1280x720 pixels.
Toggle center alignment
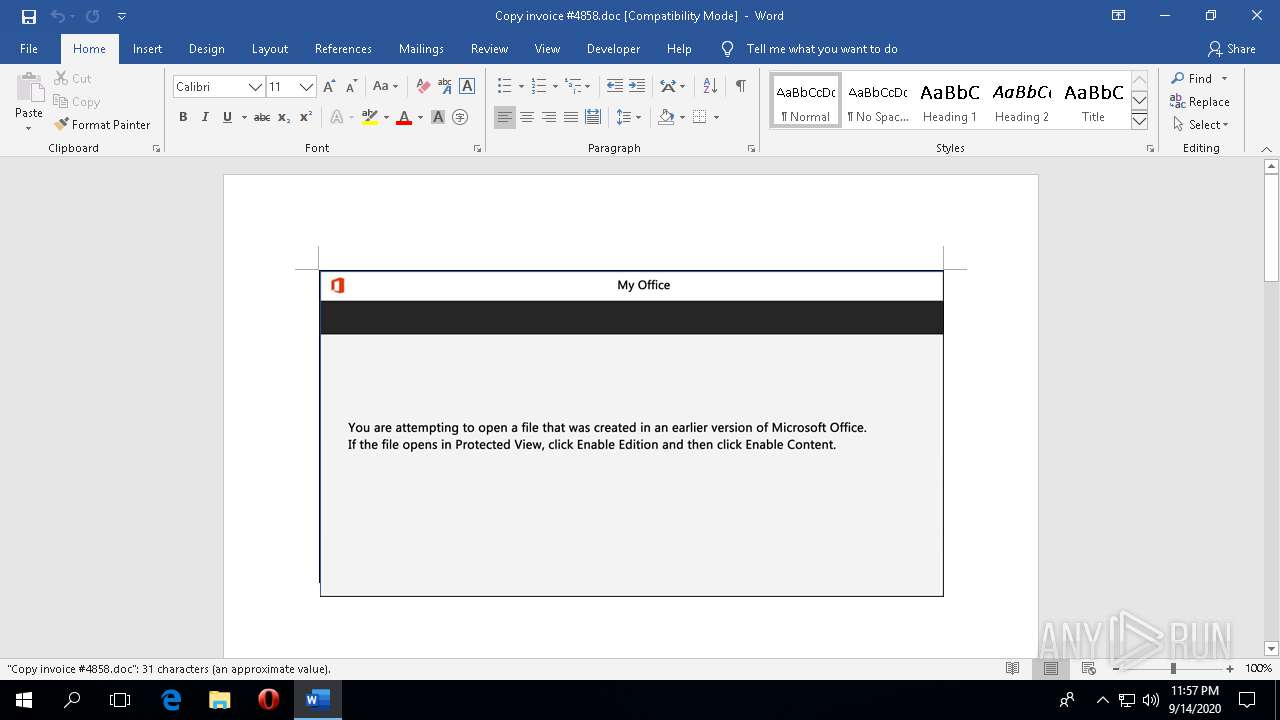click(x=527, y=117)
